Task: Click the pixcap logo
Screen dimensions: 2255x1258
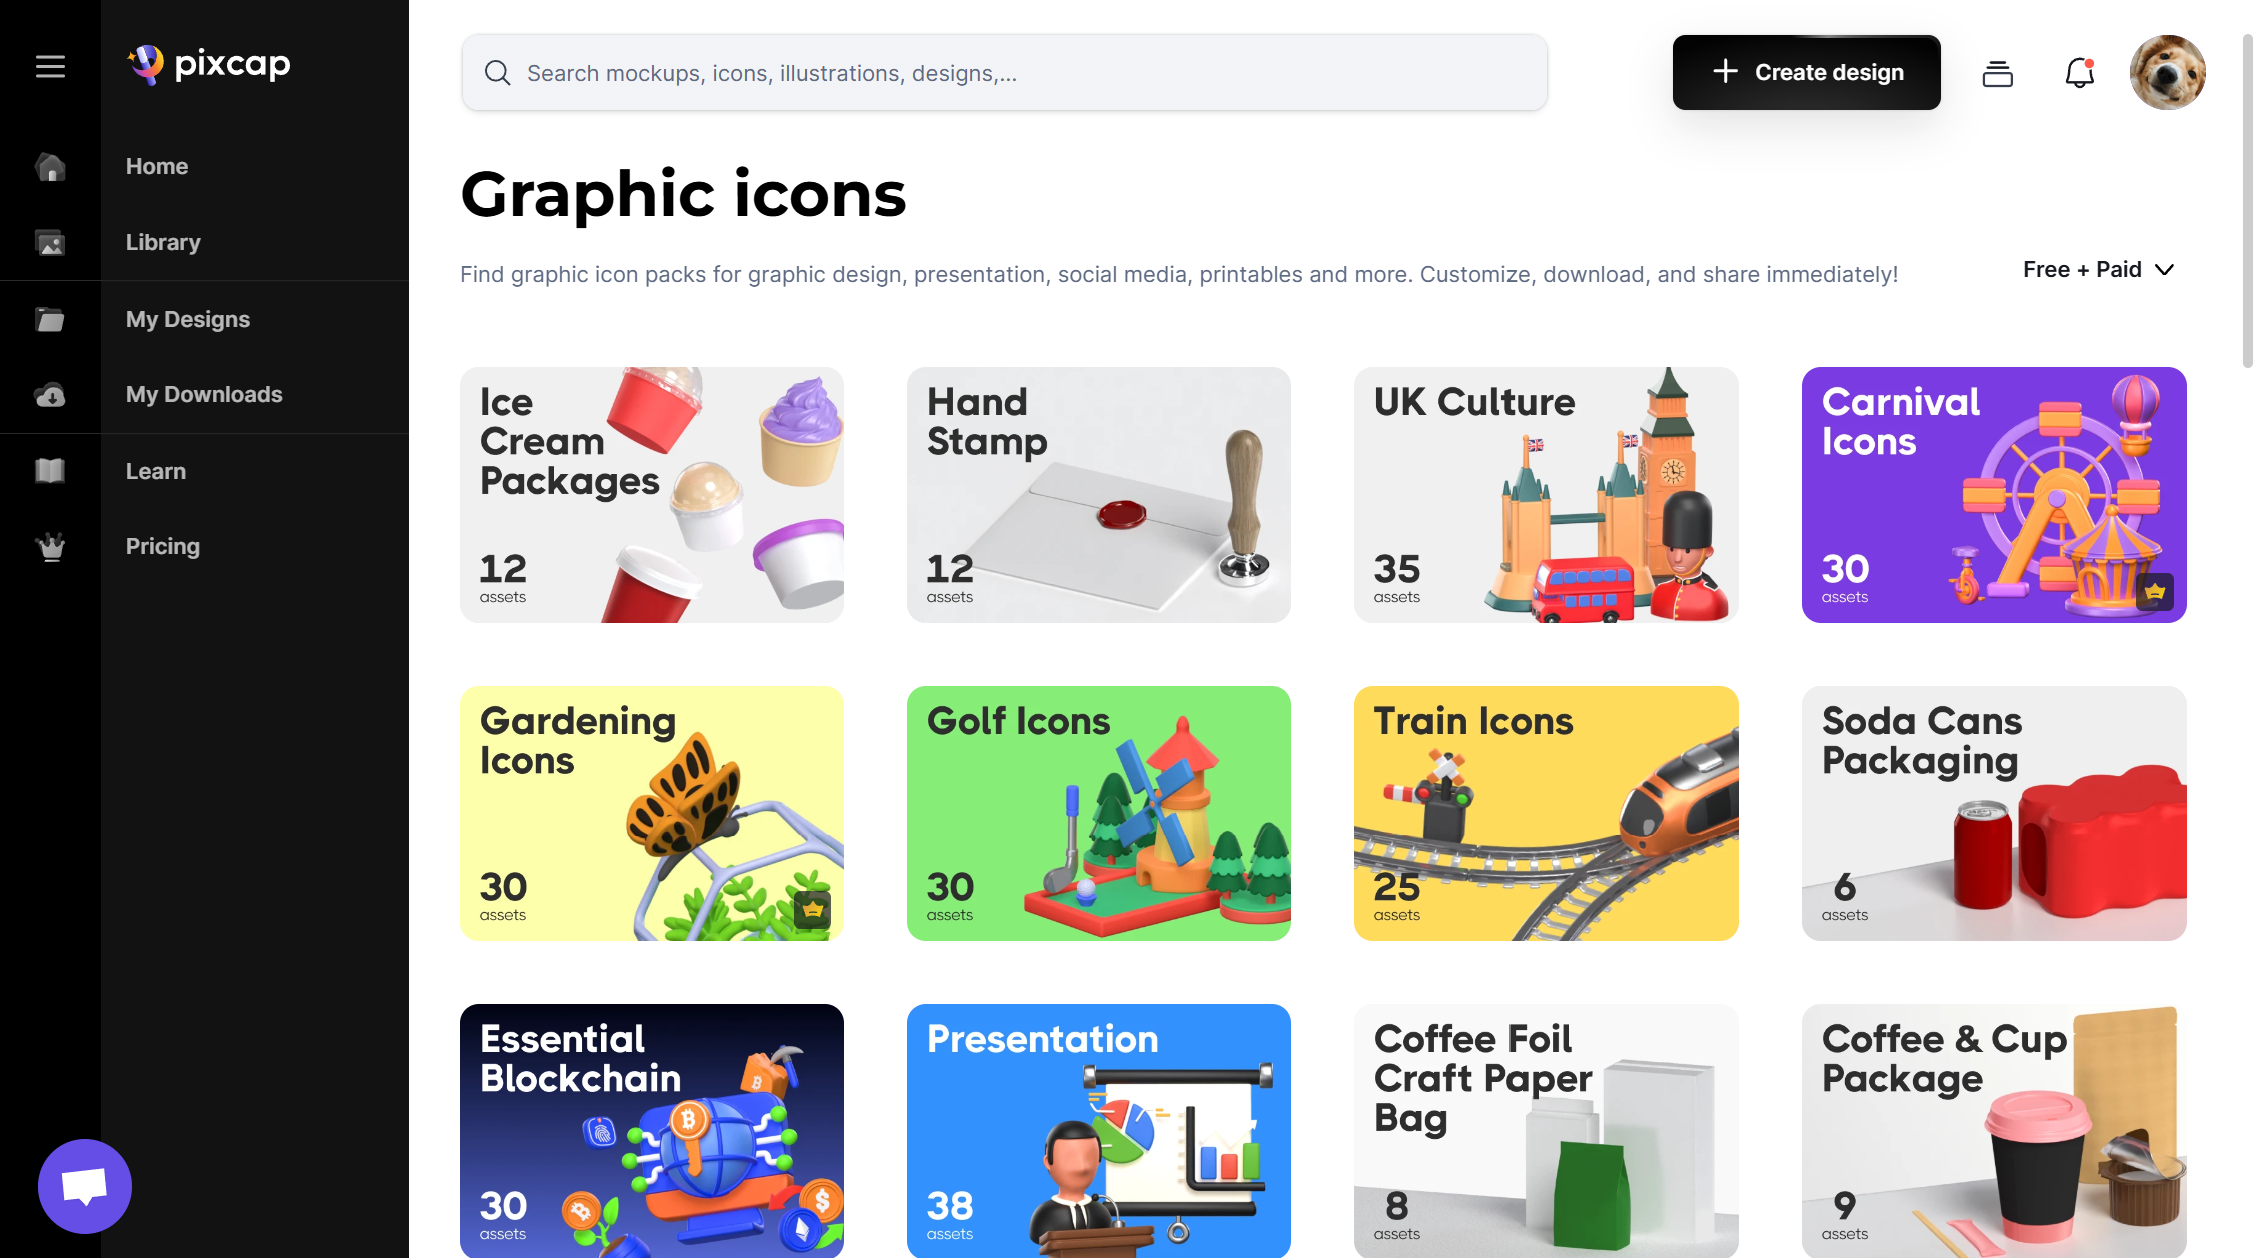Action: [209, 65]
